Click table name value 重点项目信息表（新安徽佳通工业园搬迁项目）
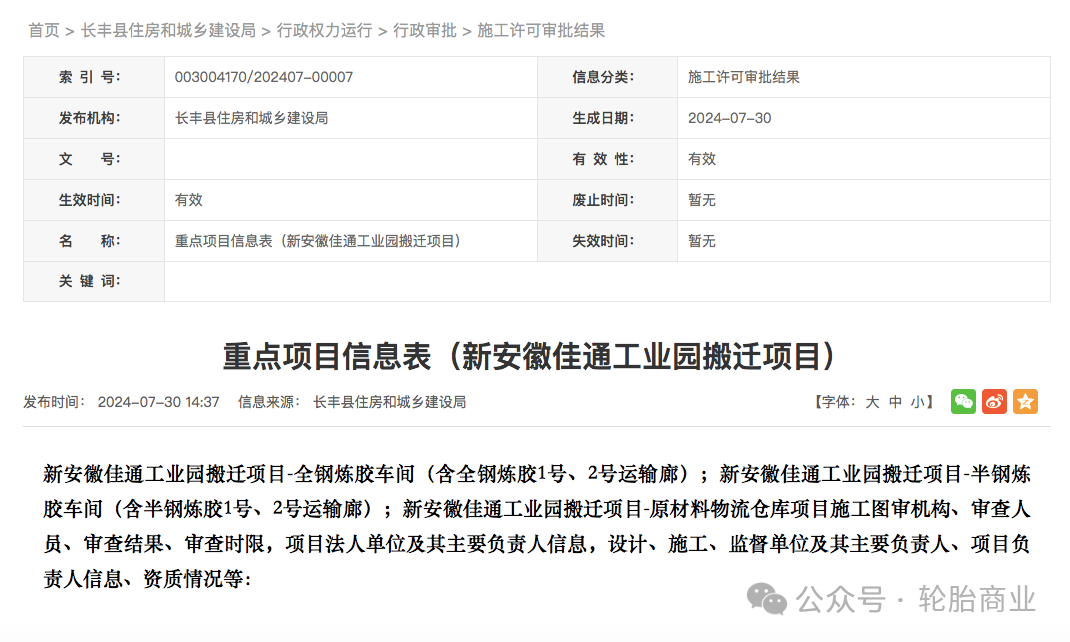The image size is (1070, 642). [x=318, y=241]
